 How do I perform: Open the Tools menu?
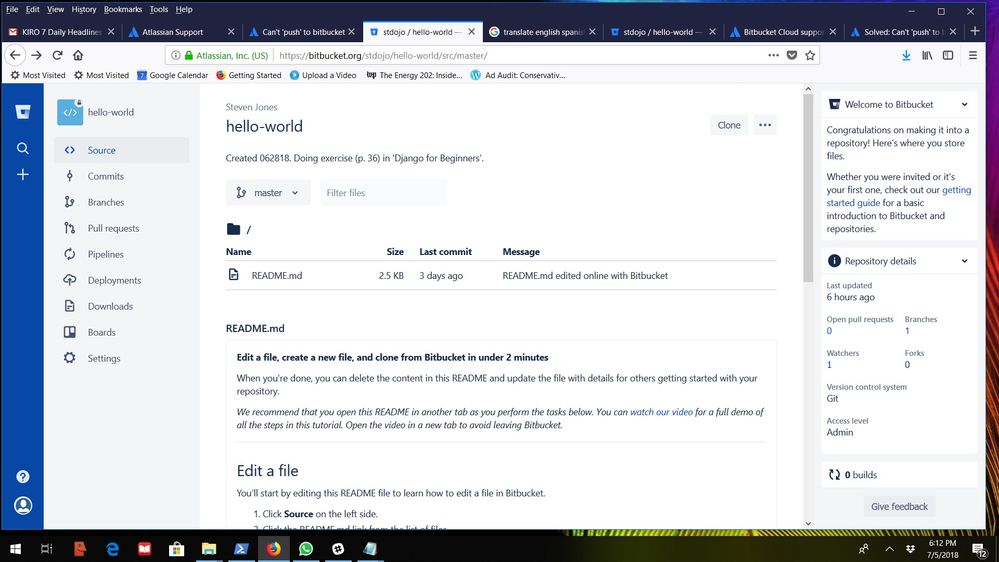click(x=159, y=9)
